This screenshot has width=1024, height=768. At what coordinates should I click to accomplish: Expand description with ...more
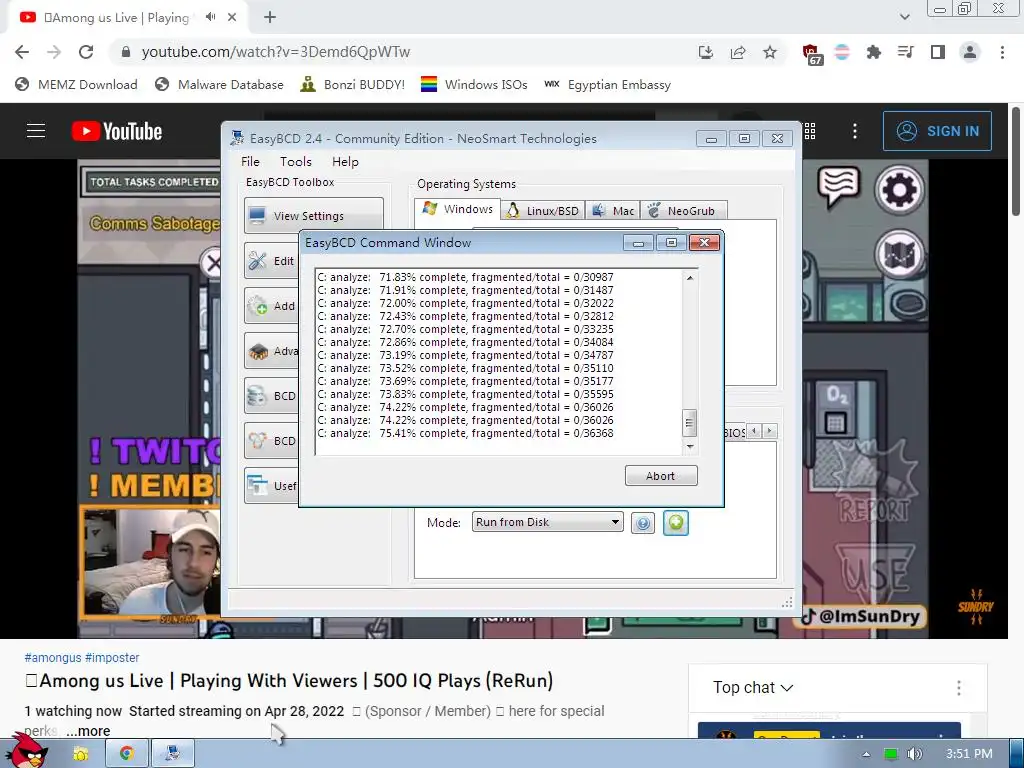88,731
